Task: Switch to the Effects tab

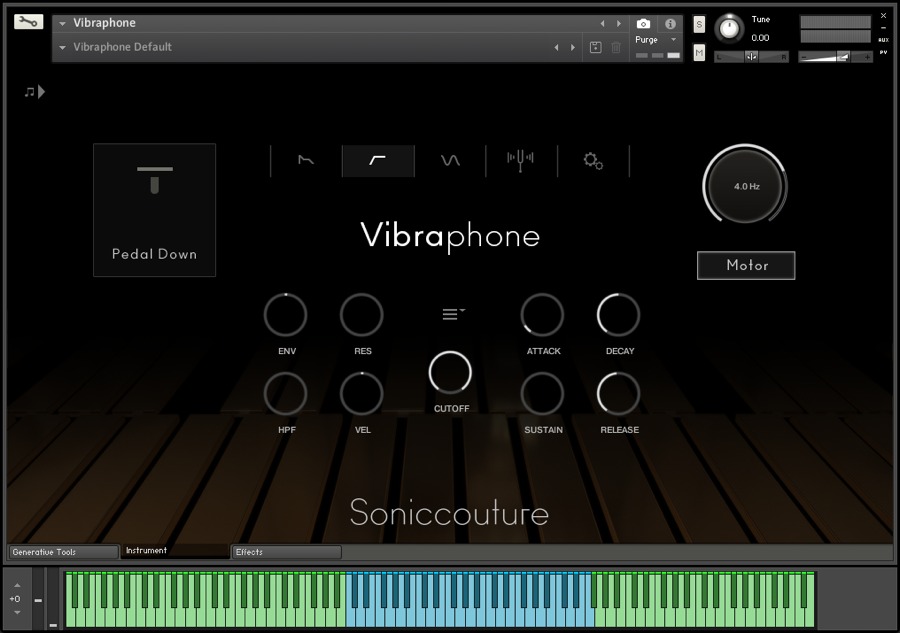Action: pyautogui.click(x=286, y=552)
